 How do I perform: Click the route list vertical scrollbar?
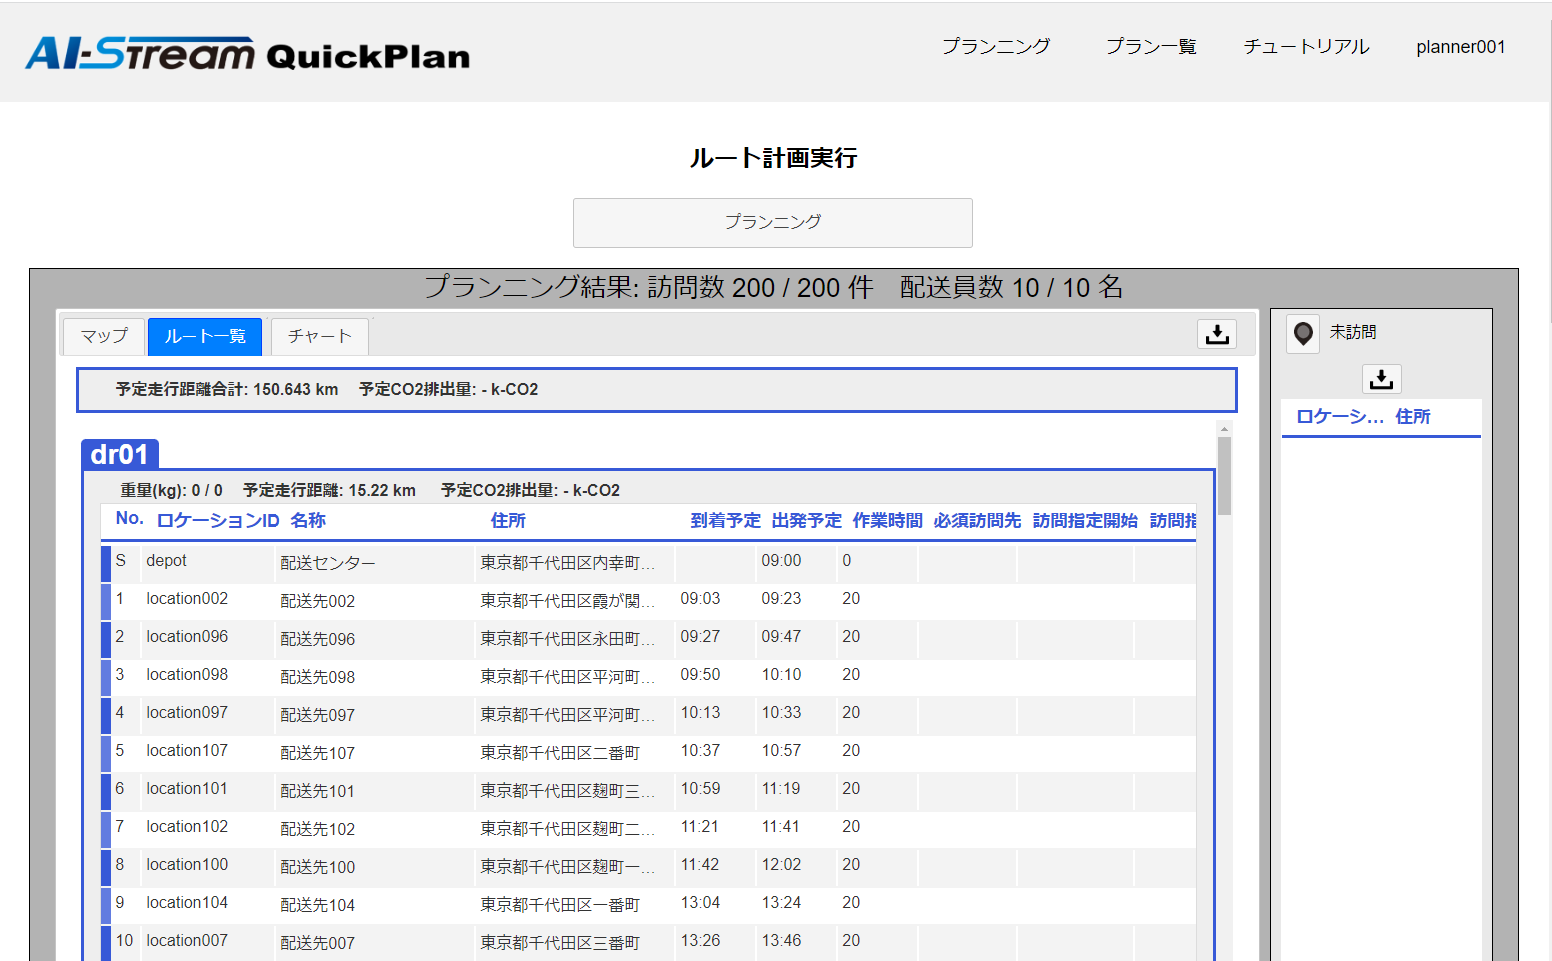pyautogui.click(x=1224, y=476)
